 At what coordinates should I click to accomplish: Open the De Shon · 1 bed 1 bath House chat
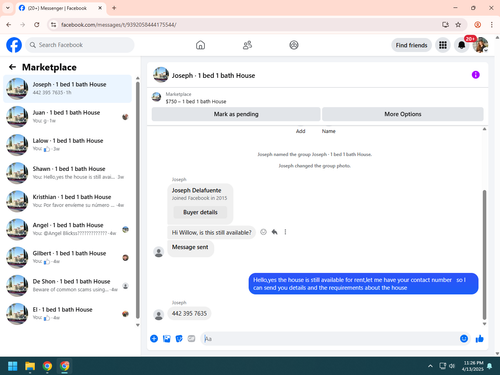(67, 286)
